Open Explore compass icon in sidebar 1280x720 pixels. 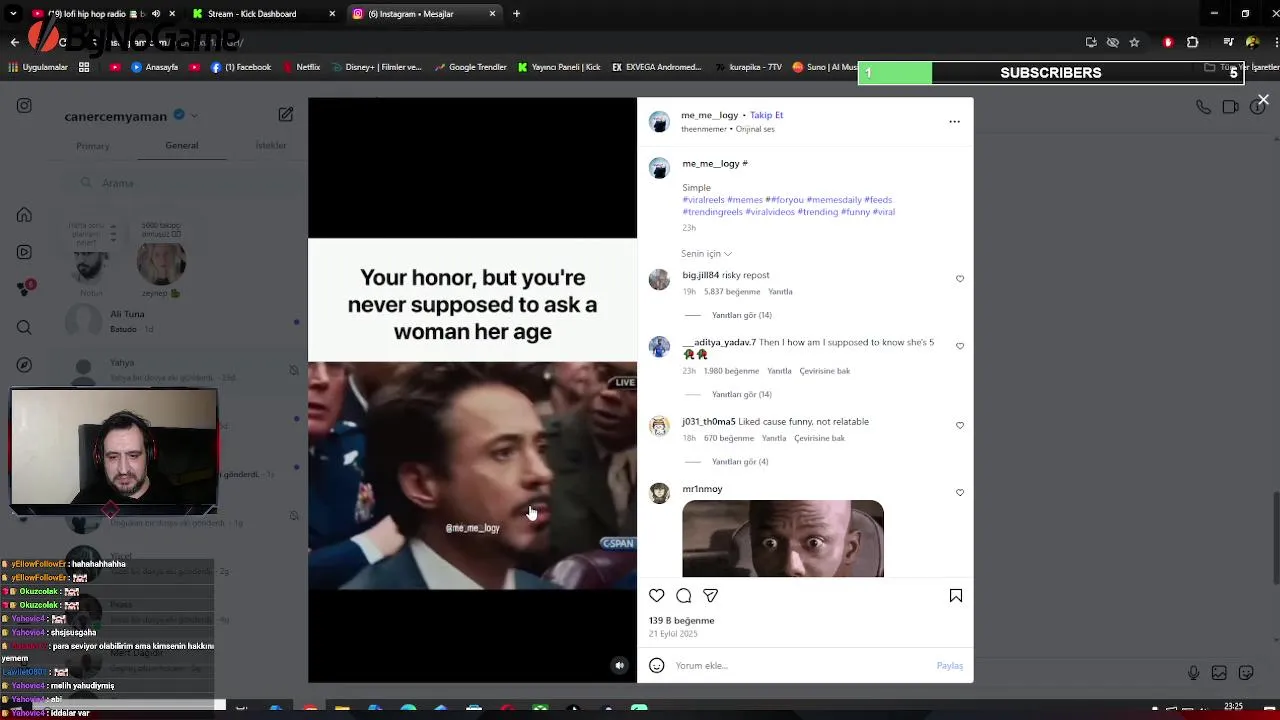(x=24, y=365)
